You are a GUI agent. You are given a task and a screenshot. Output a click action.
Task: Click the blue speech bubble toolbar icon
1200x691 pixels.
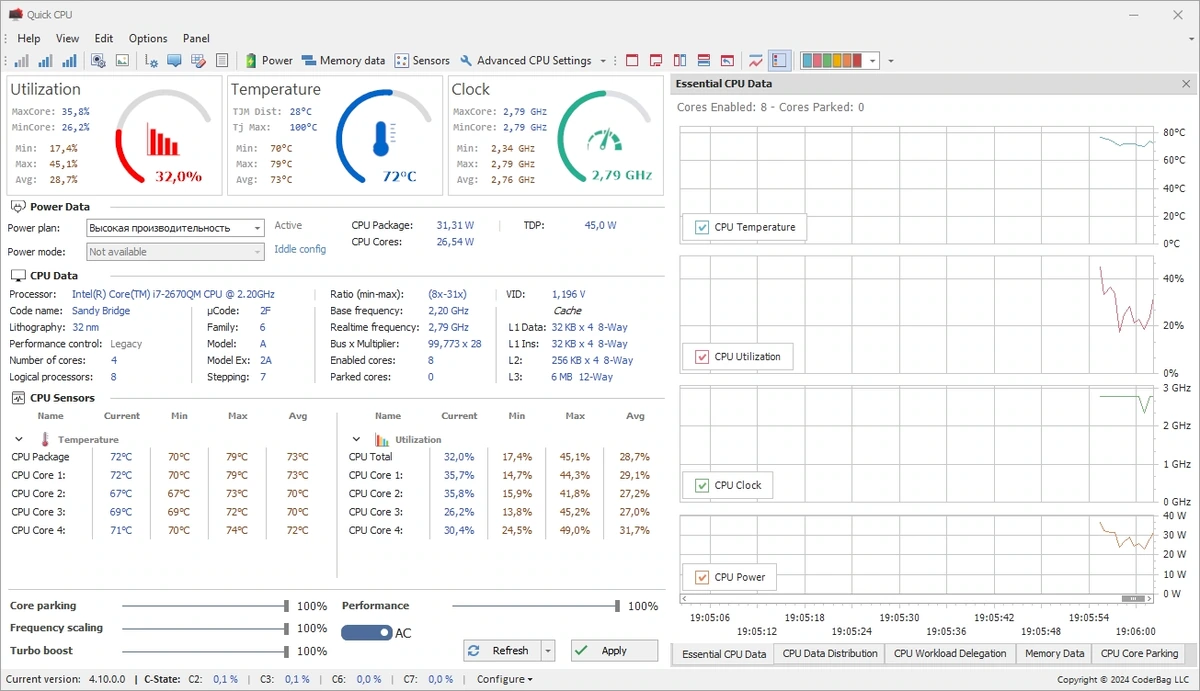(174, 61)
